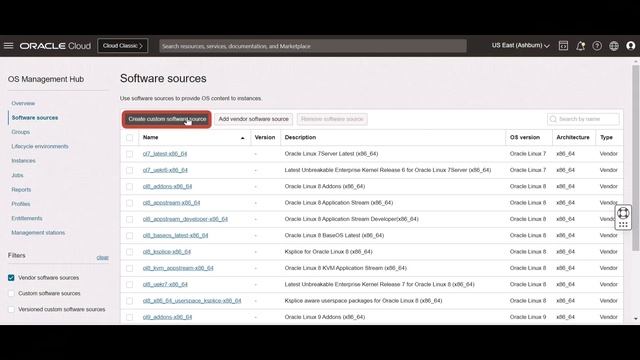Focus the global resources search bar
640x360 pixels.
coord(313,46)
